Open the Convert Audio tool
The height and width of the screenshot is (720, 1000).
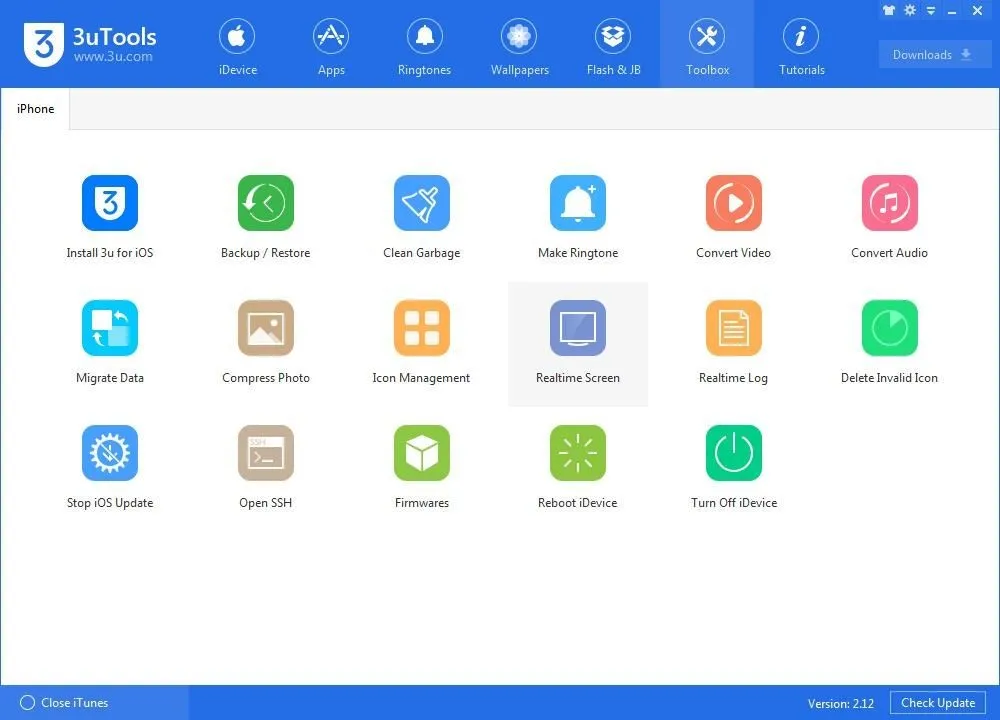click(x=889, y=204)
